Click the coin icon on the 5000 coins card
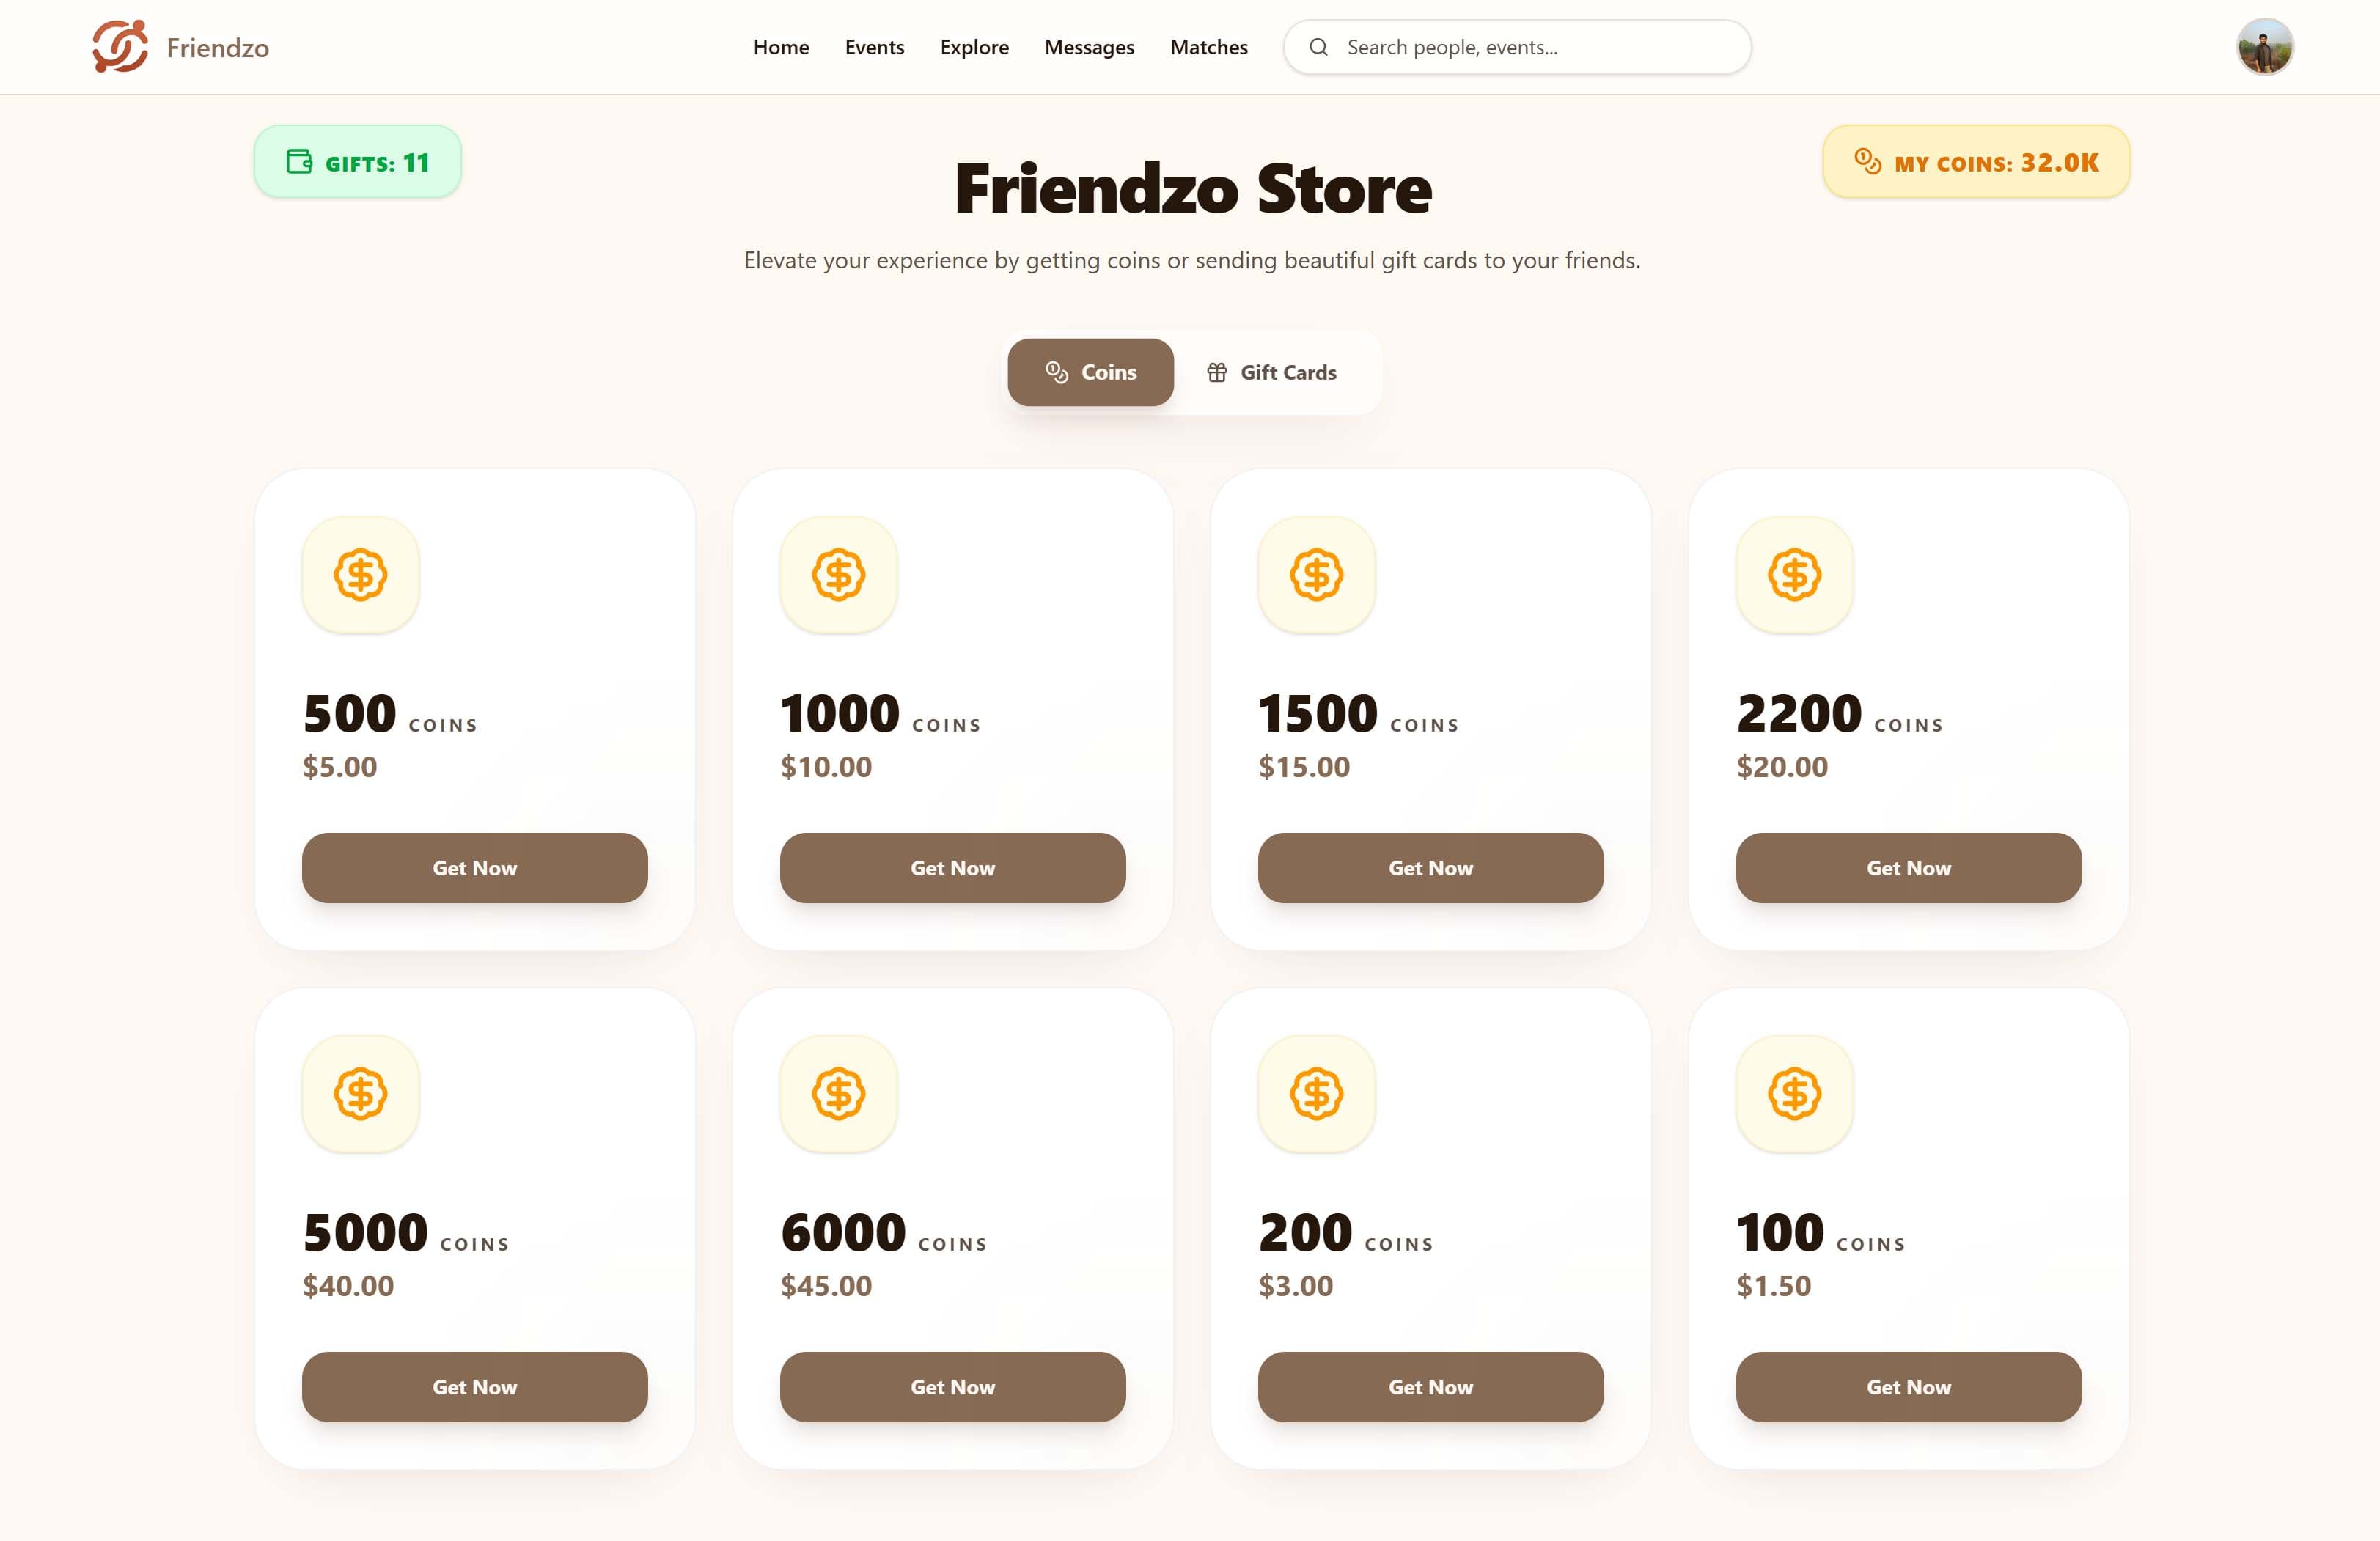This screenshot has height=1541, width=2380. [x=361, y=1094]
